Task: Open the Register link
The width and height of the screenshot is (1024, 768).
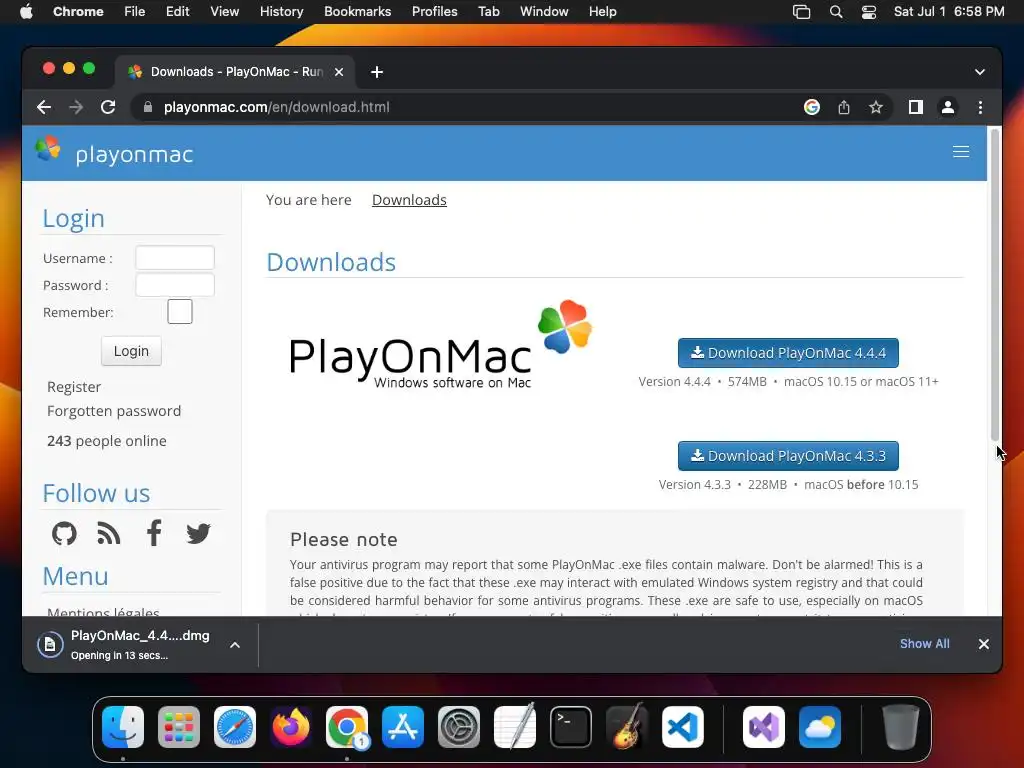Action: [x=74, y=387]
